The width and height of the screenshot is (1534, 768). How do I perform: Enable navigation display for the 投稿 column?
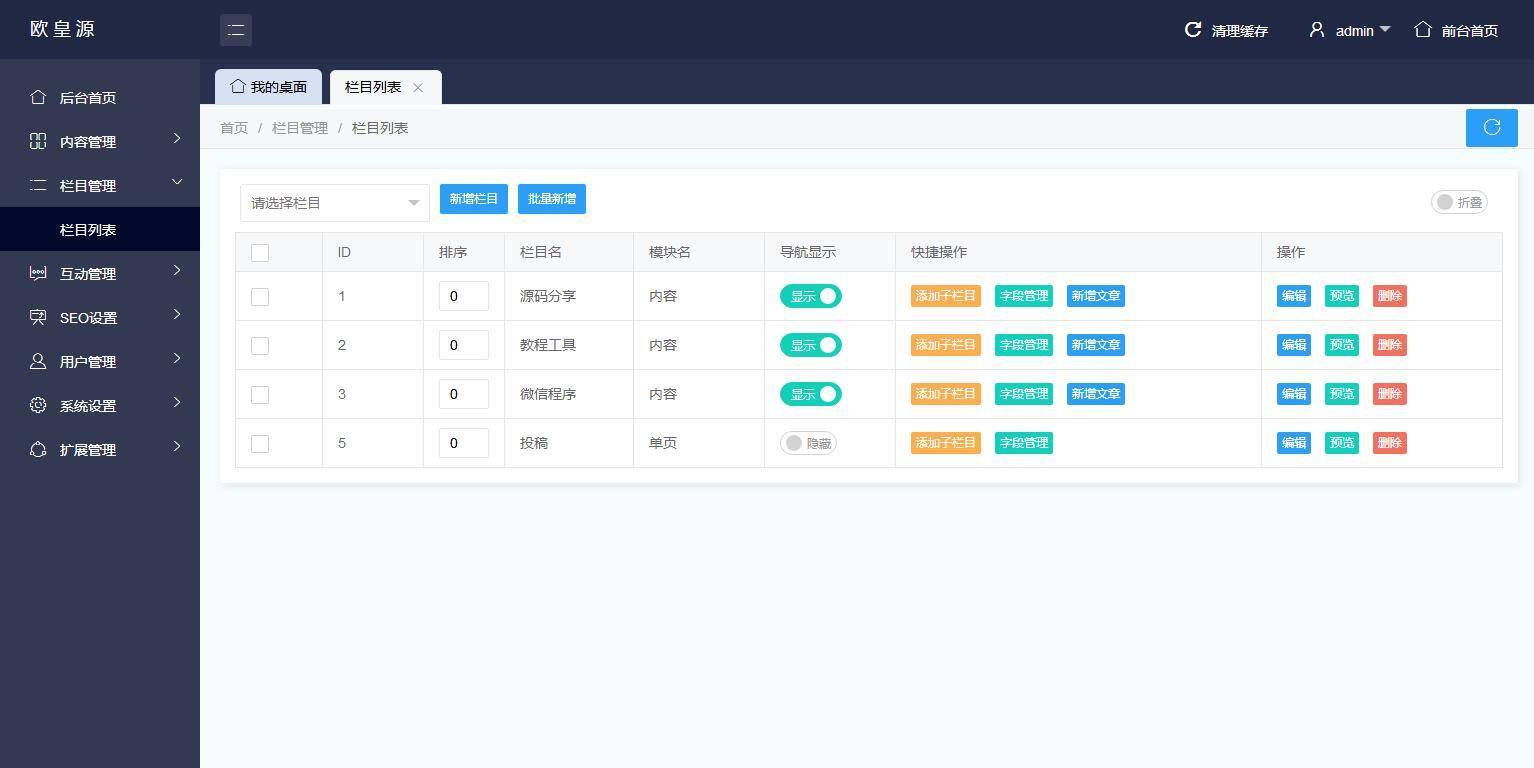point(808,443)
